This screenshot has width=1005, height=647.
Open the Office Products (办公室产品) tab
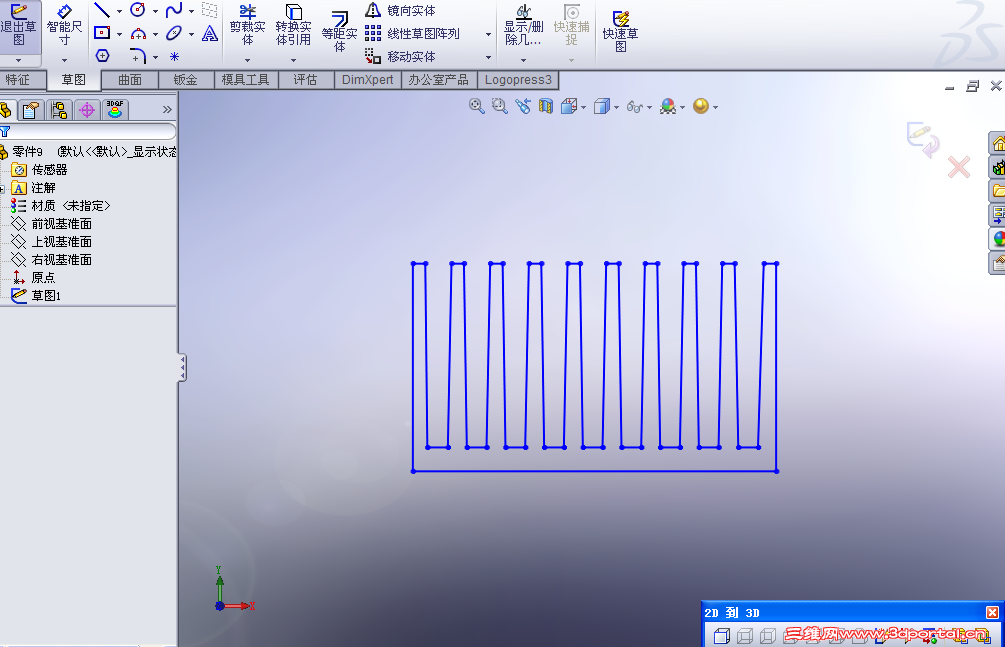coord(439,80)
